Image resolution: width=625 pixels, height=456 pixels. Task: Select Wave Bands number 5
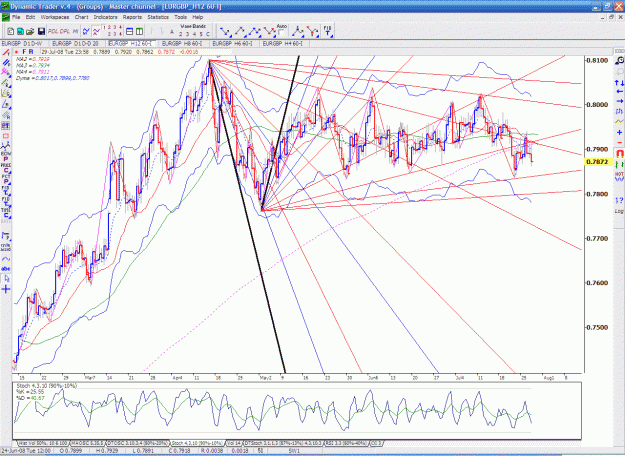pos(201,34)
